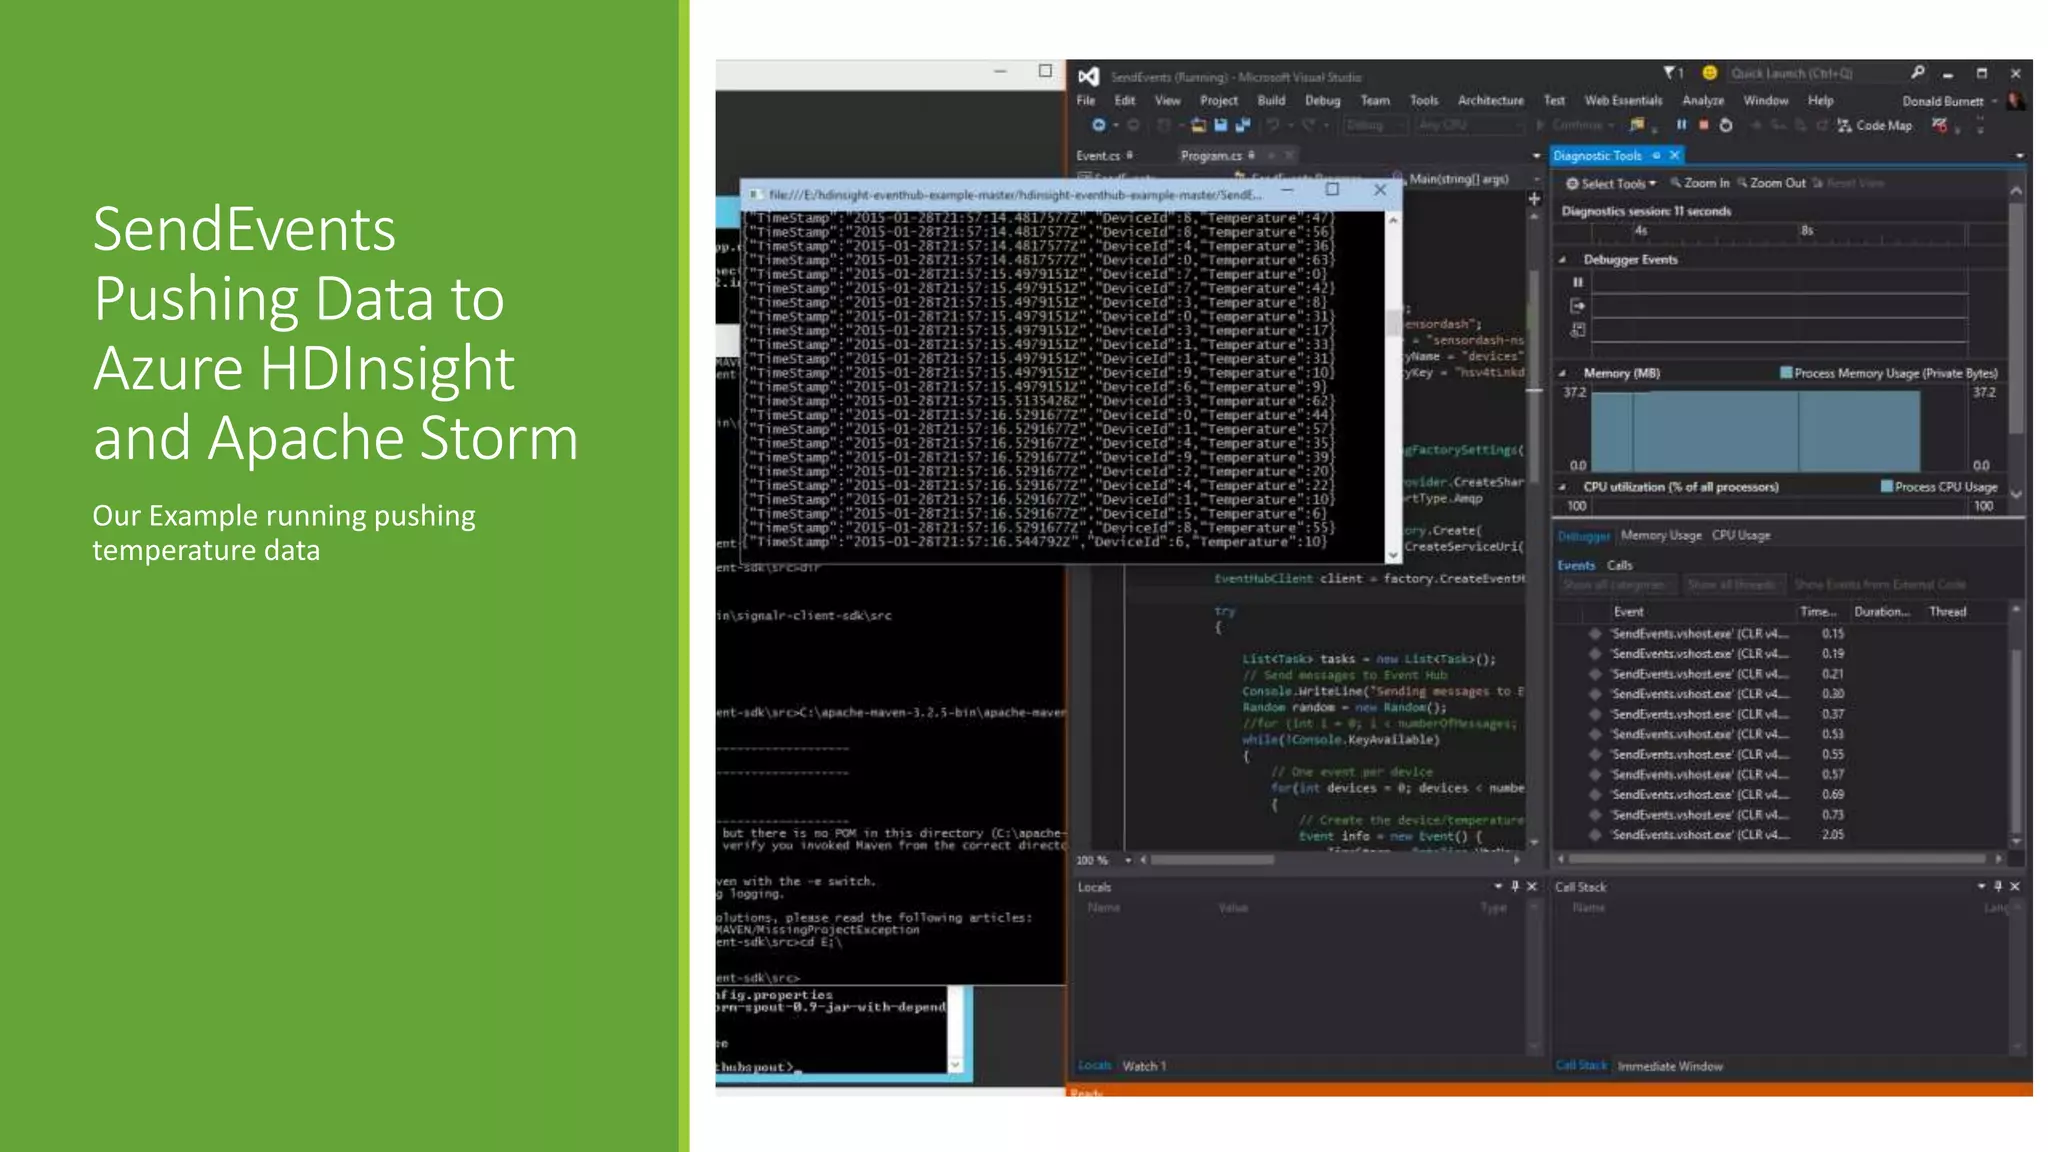The height and width of the screenshot is (1152, 2048).
Task: Click the Navigate Backward toolbar icon
Action: (1098, 125)
